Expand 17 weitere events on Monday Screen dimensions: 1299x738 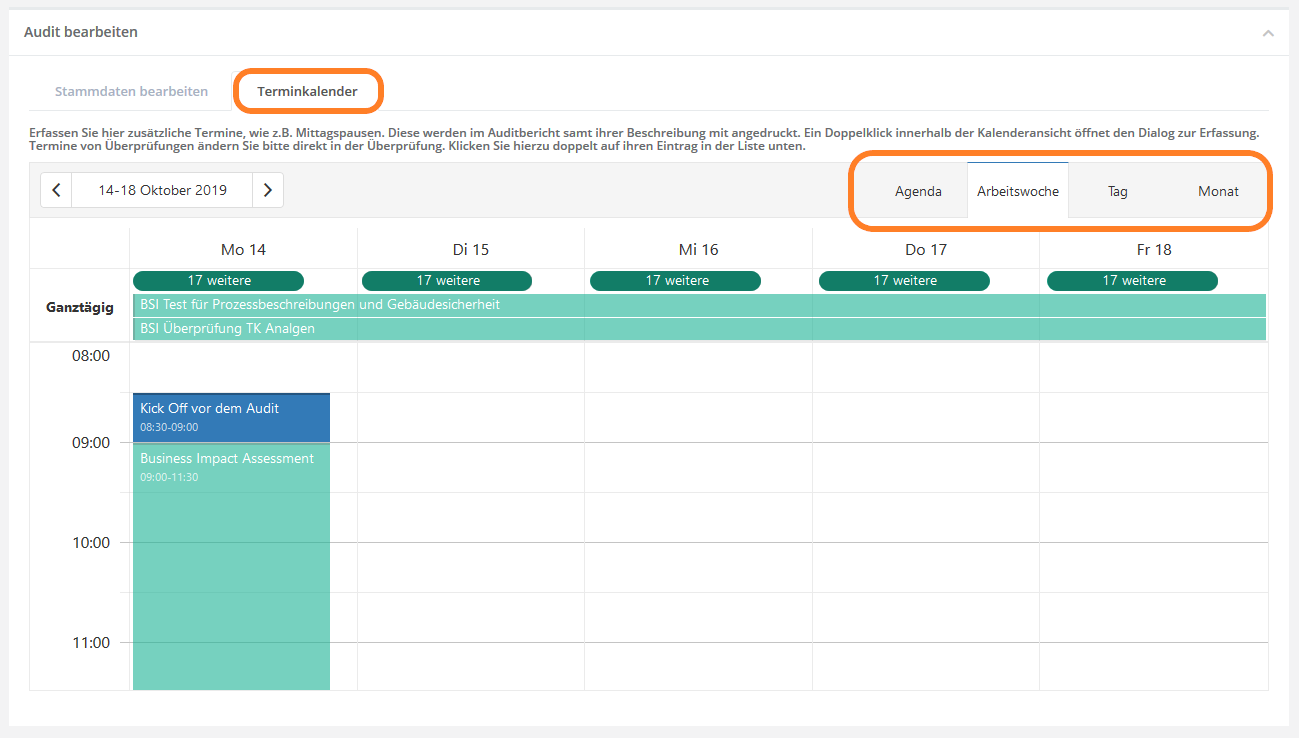coord(218,281)
